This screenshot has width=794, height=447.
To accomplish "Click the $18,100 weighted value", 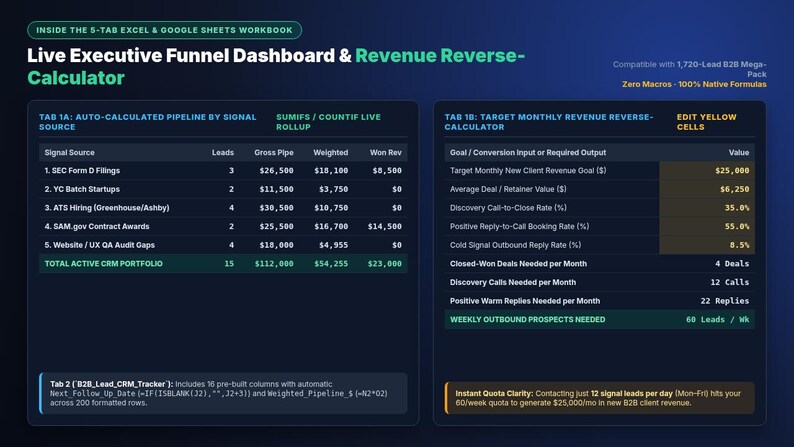I will pos(331,171).
